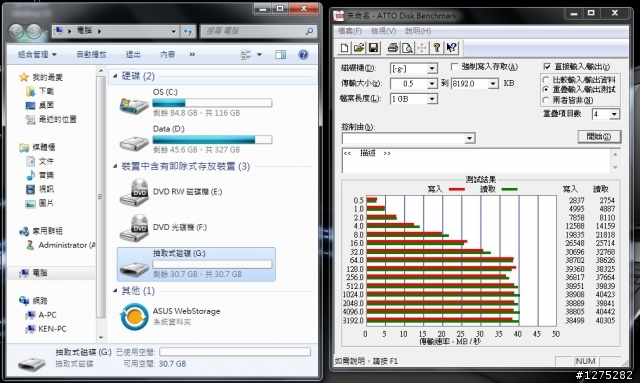This screenshot has height=383, width=640.
Task: Click the move crosshair icon in ATTO toolbar
Action: click(x=422, y=48)
